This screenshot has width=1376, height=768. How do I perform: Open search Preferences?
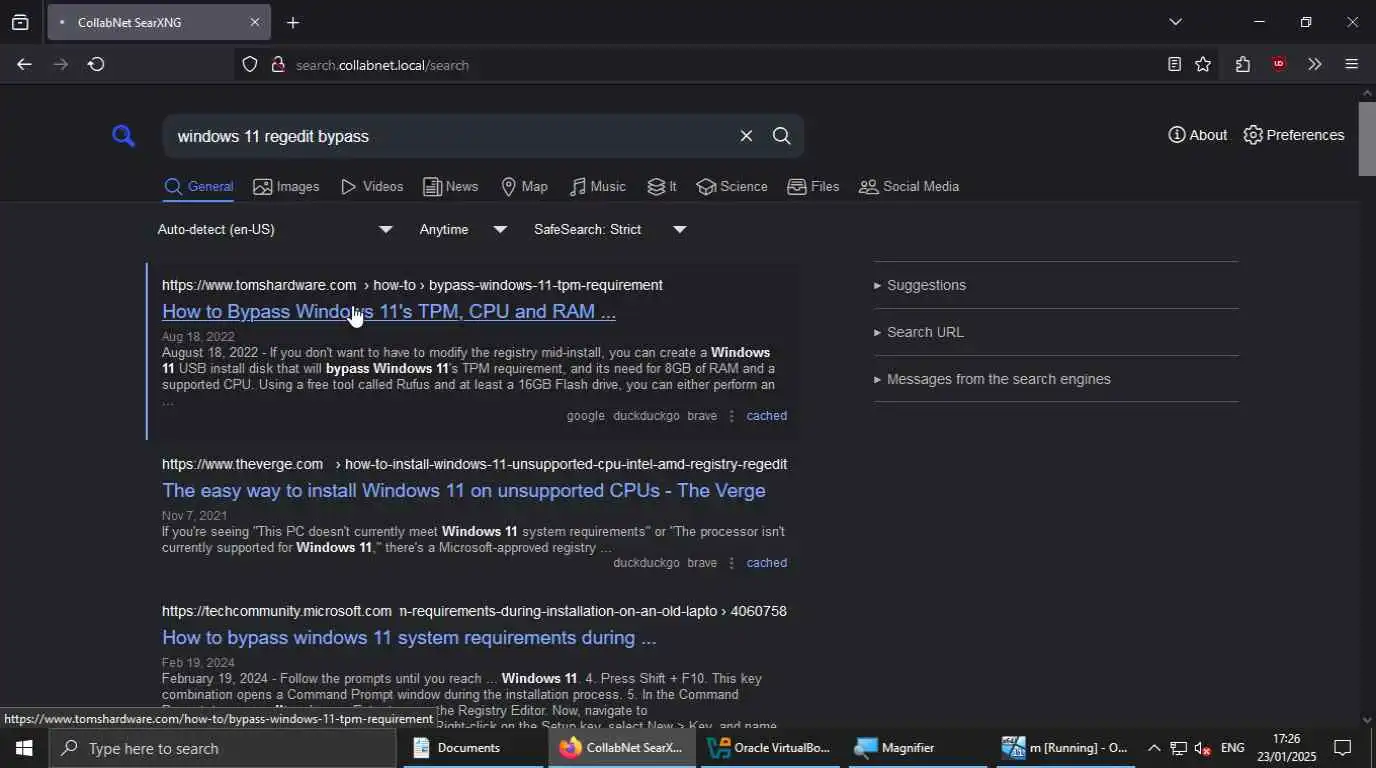[x=1293, y=135]
